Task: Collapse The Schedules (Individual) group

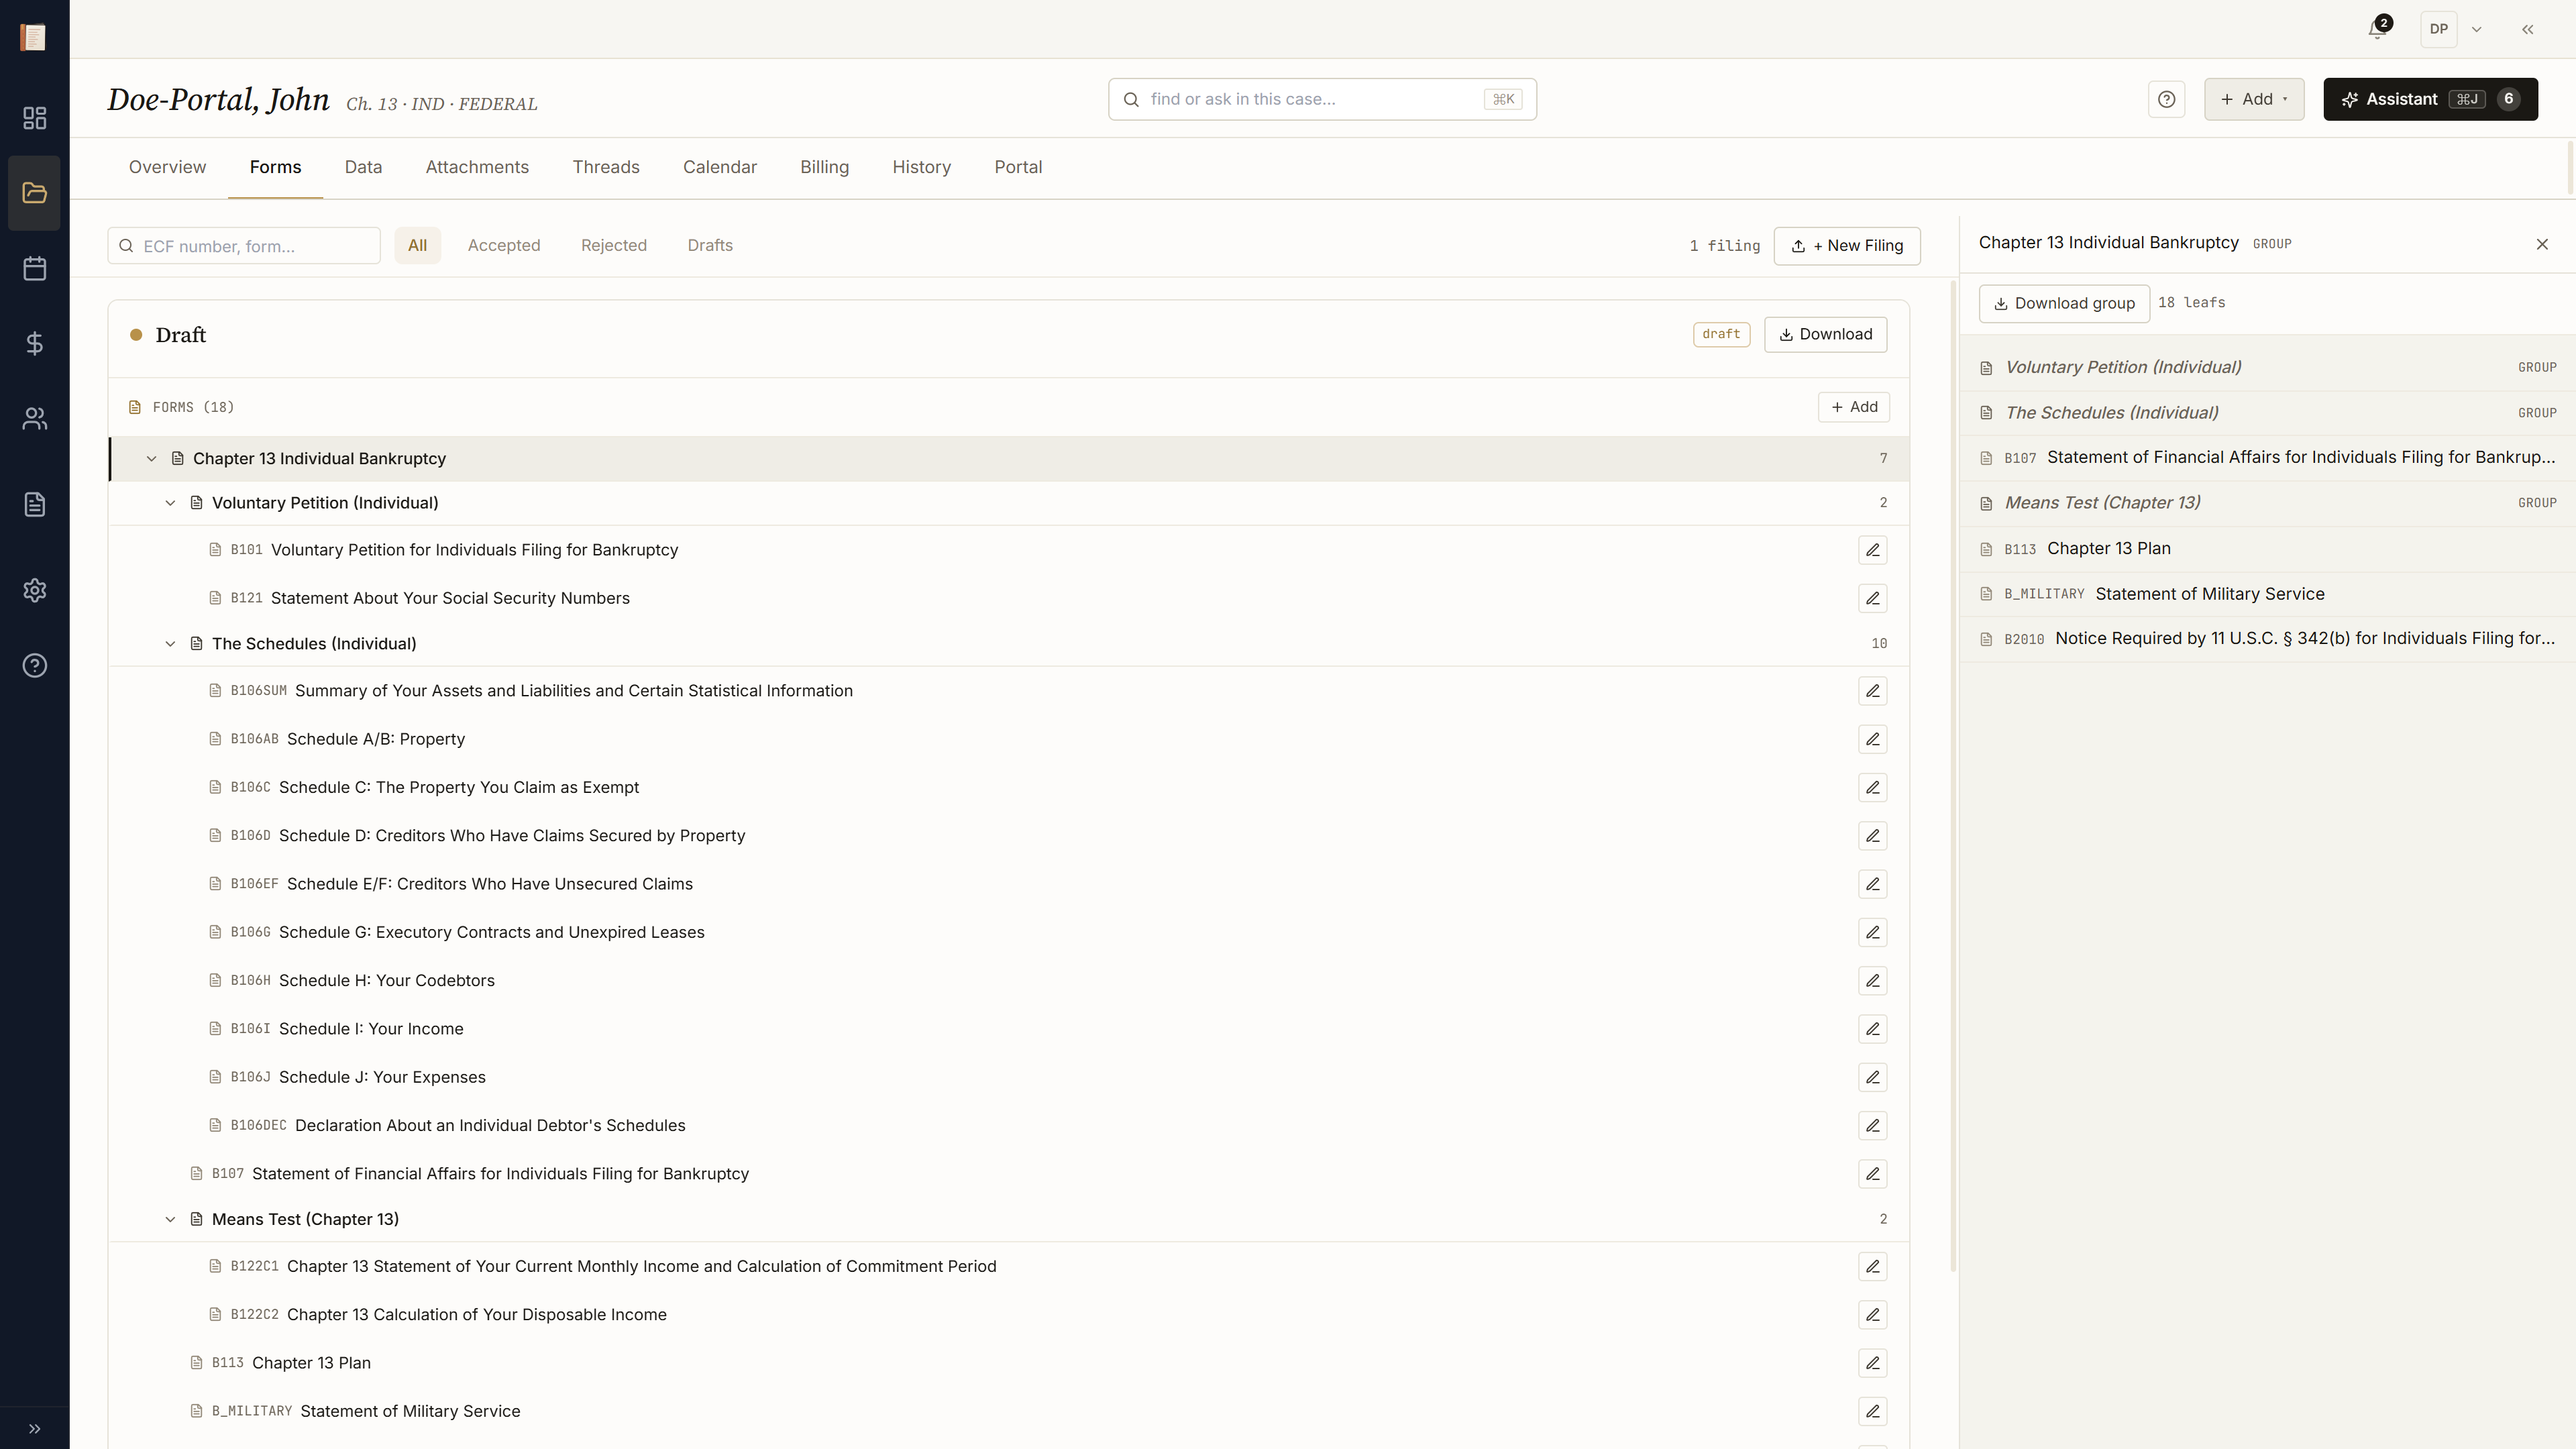Action: 170,643
